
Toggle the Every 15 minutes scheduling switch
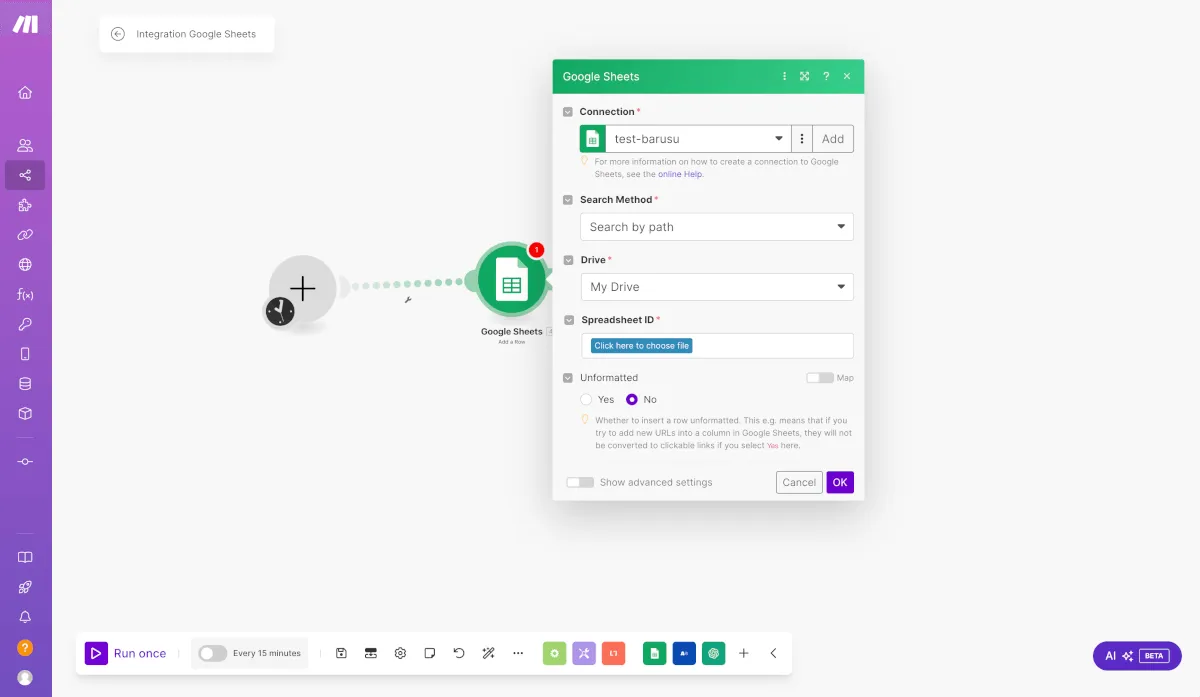tap(212, 653)
